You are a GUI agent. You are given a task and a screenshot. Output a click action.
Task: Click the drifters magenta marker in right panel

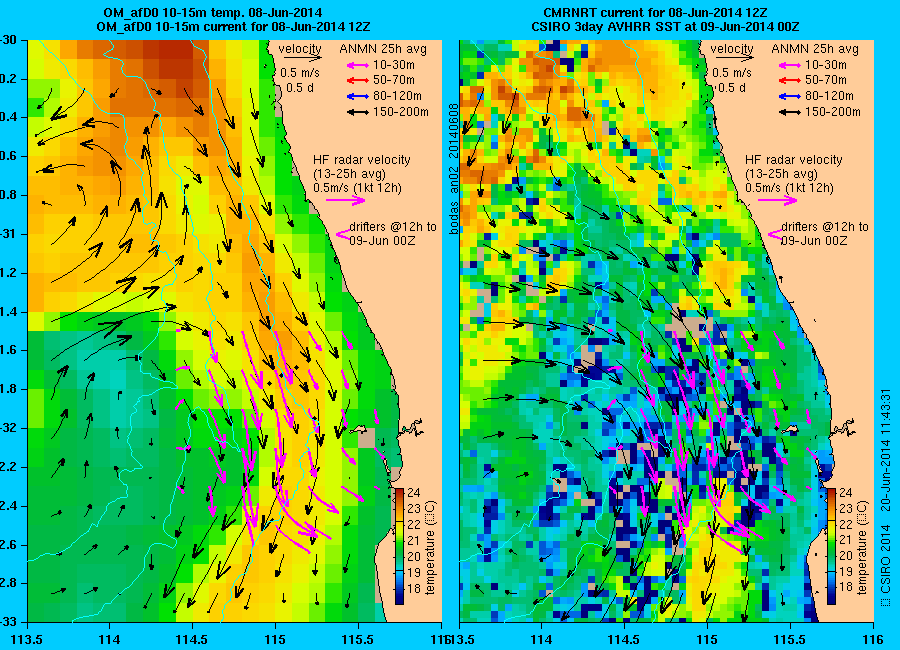pos(775,234)
